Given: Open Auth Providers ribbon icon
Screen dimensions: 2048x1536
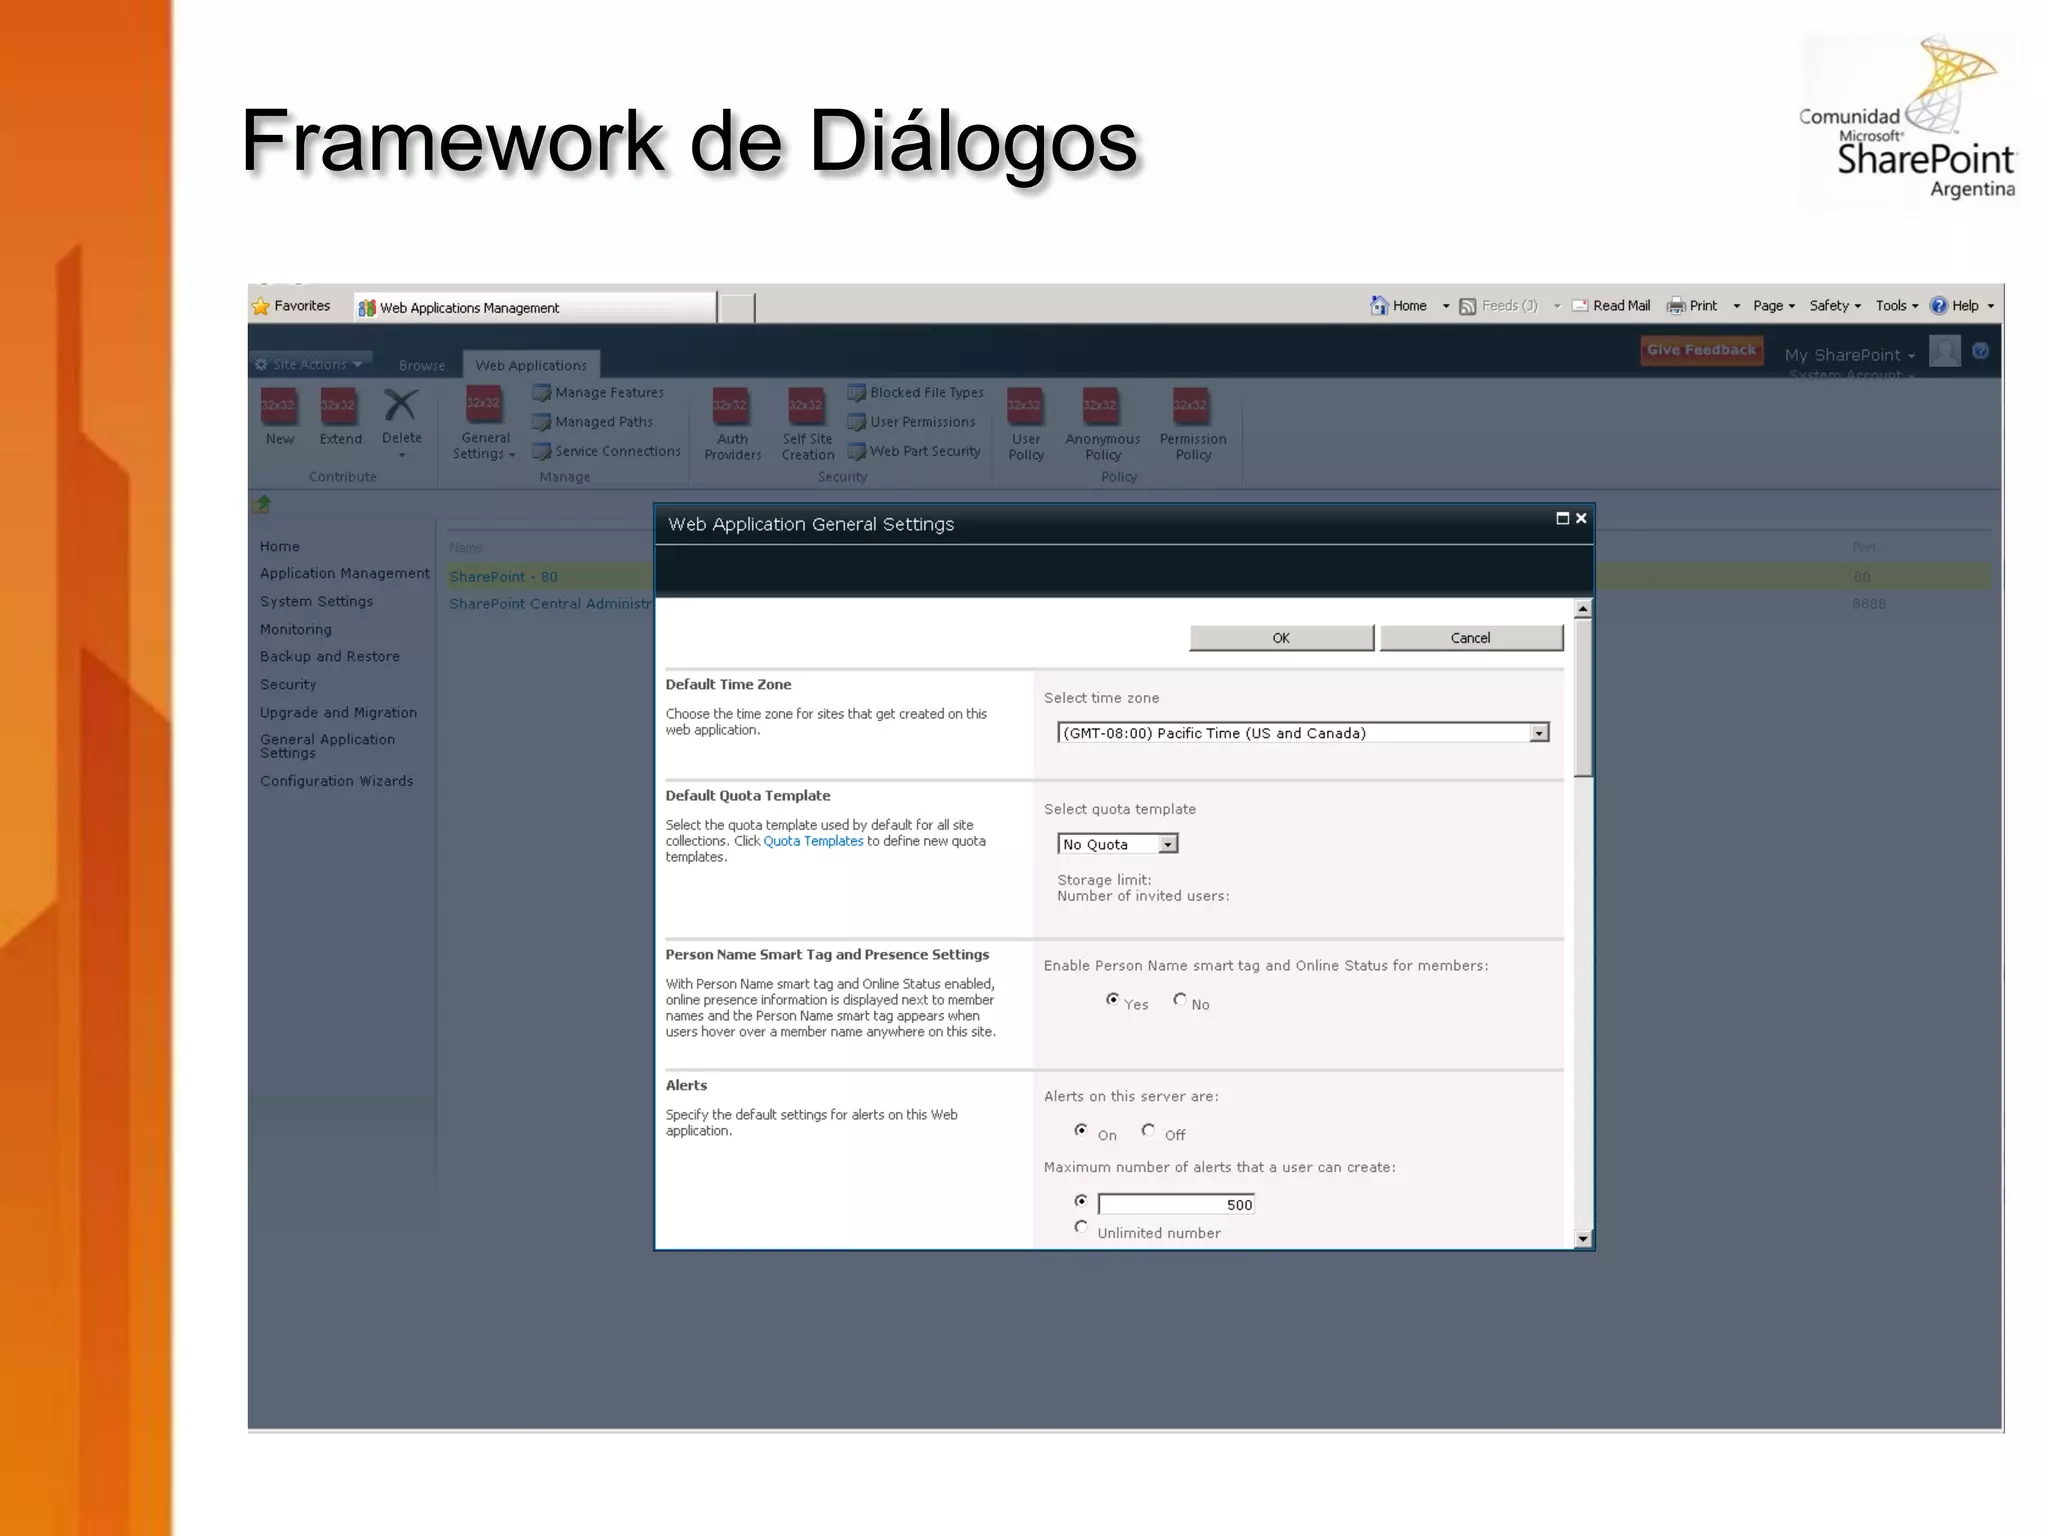Looking at the screenshot, I should pyautogui.click(x=730, y=406).
